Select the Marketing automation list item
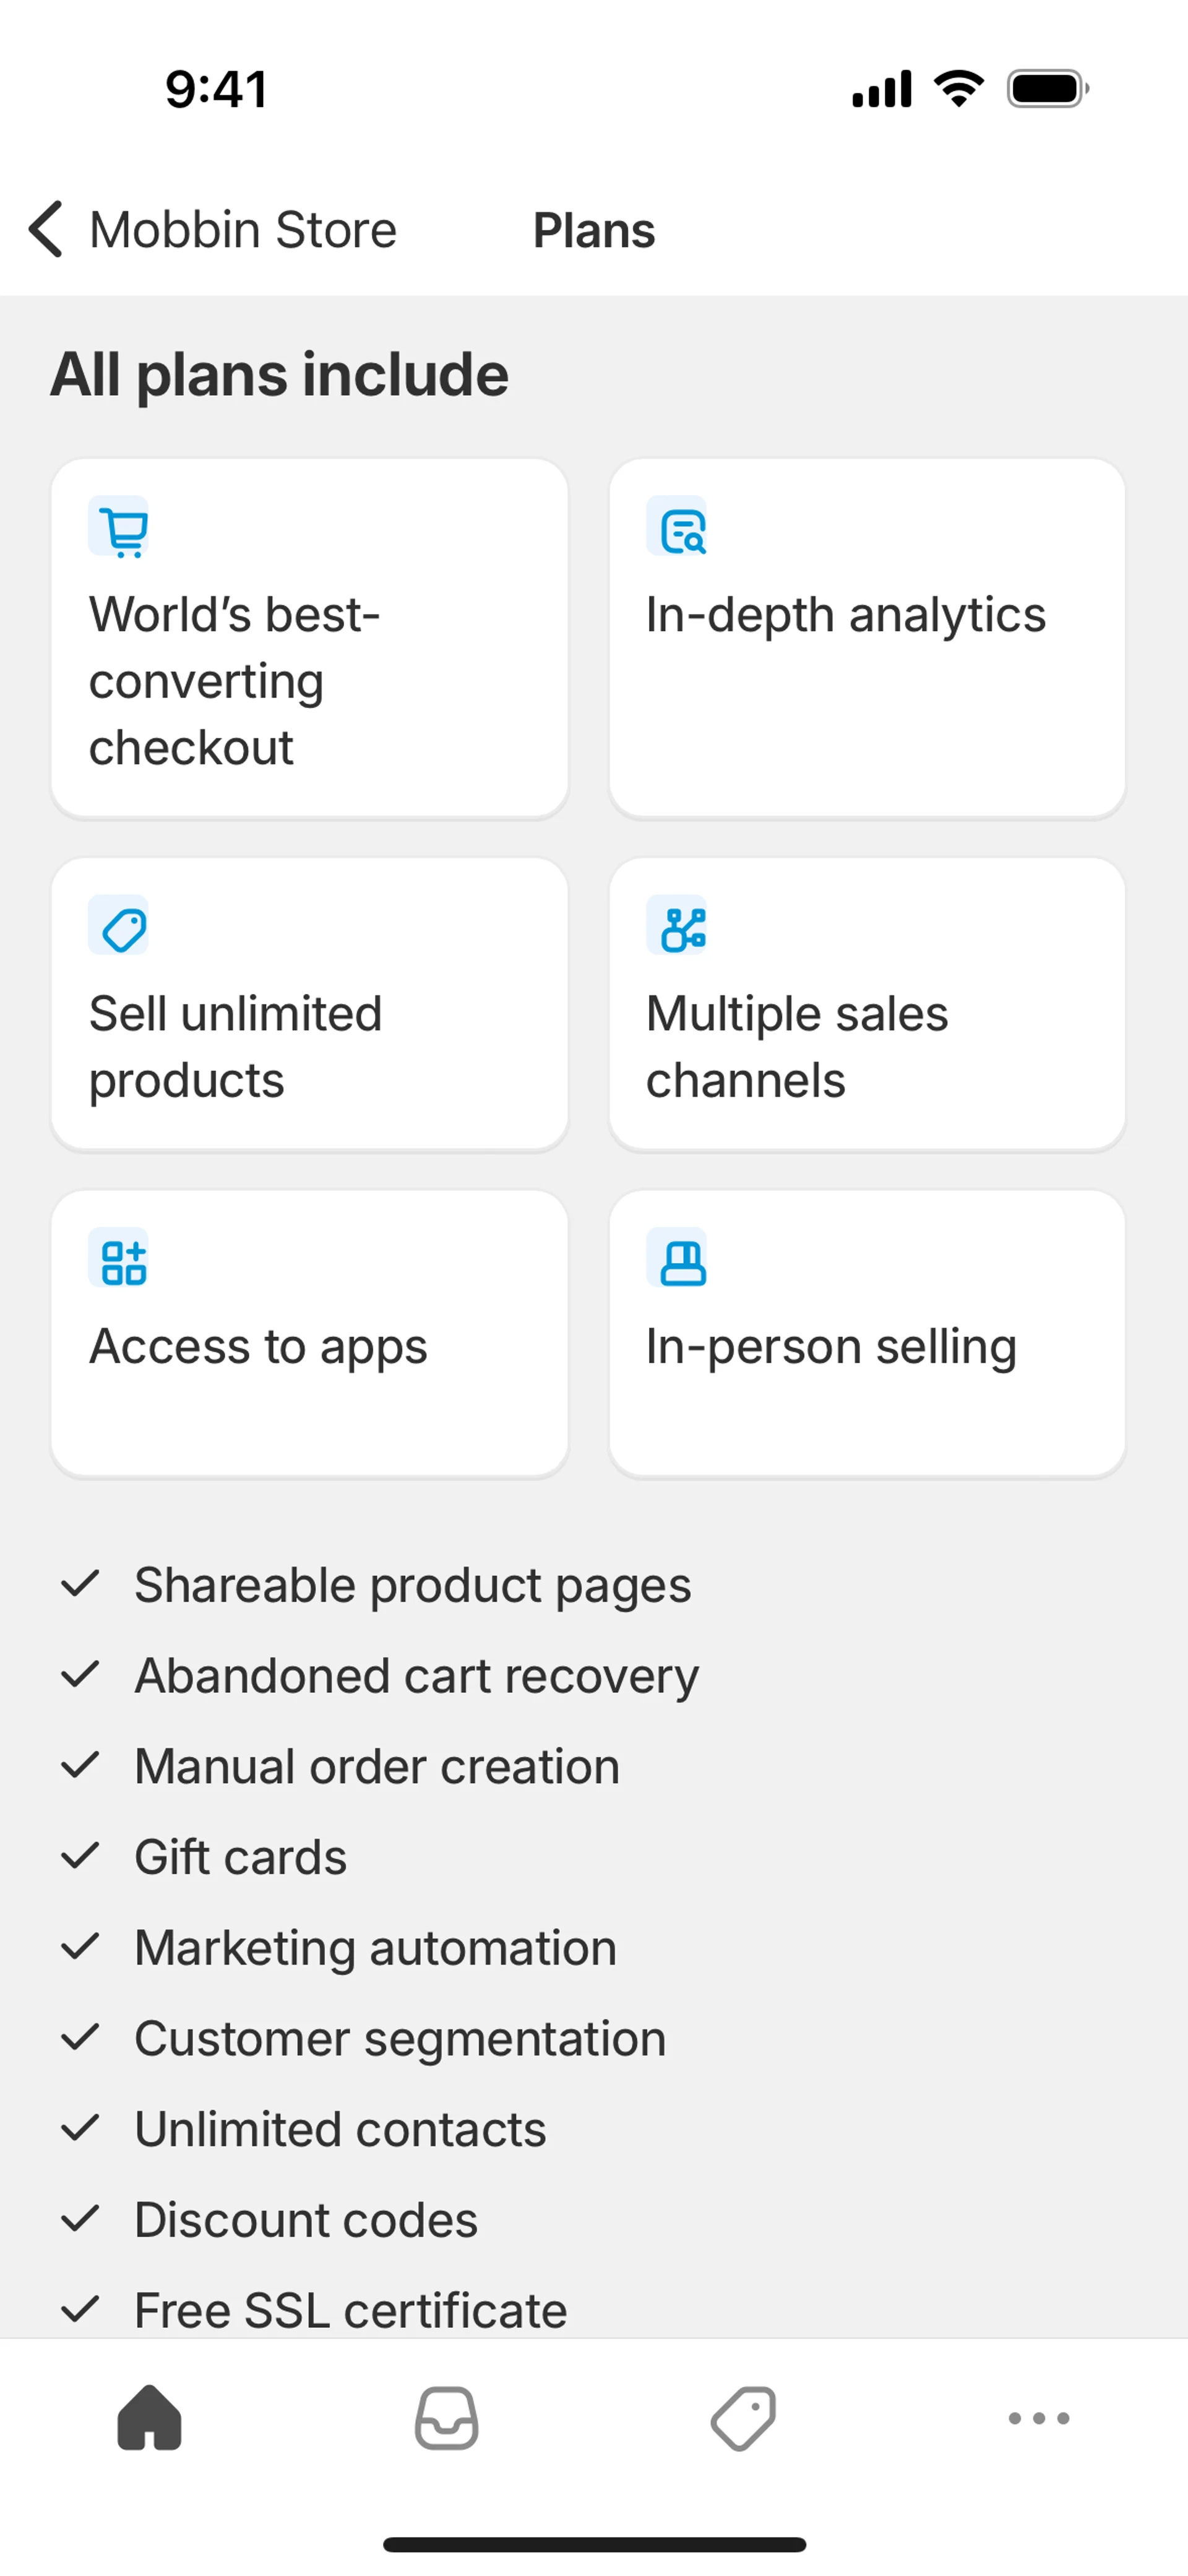The height and width of the screenshot is (2576, 1188). [375, 1948]
